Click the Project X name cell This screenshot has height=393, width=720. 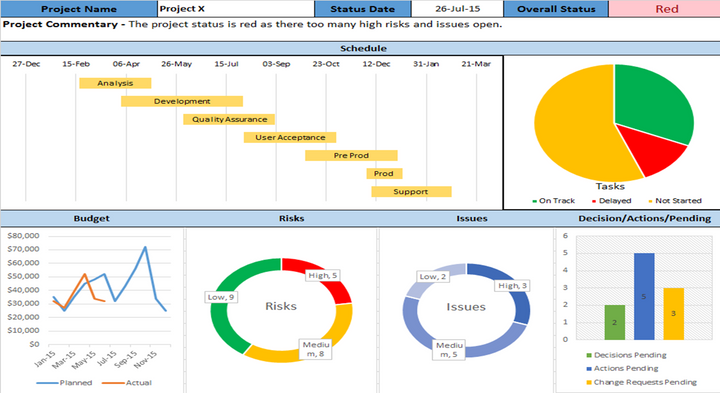236,9
